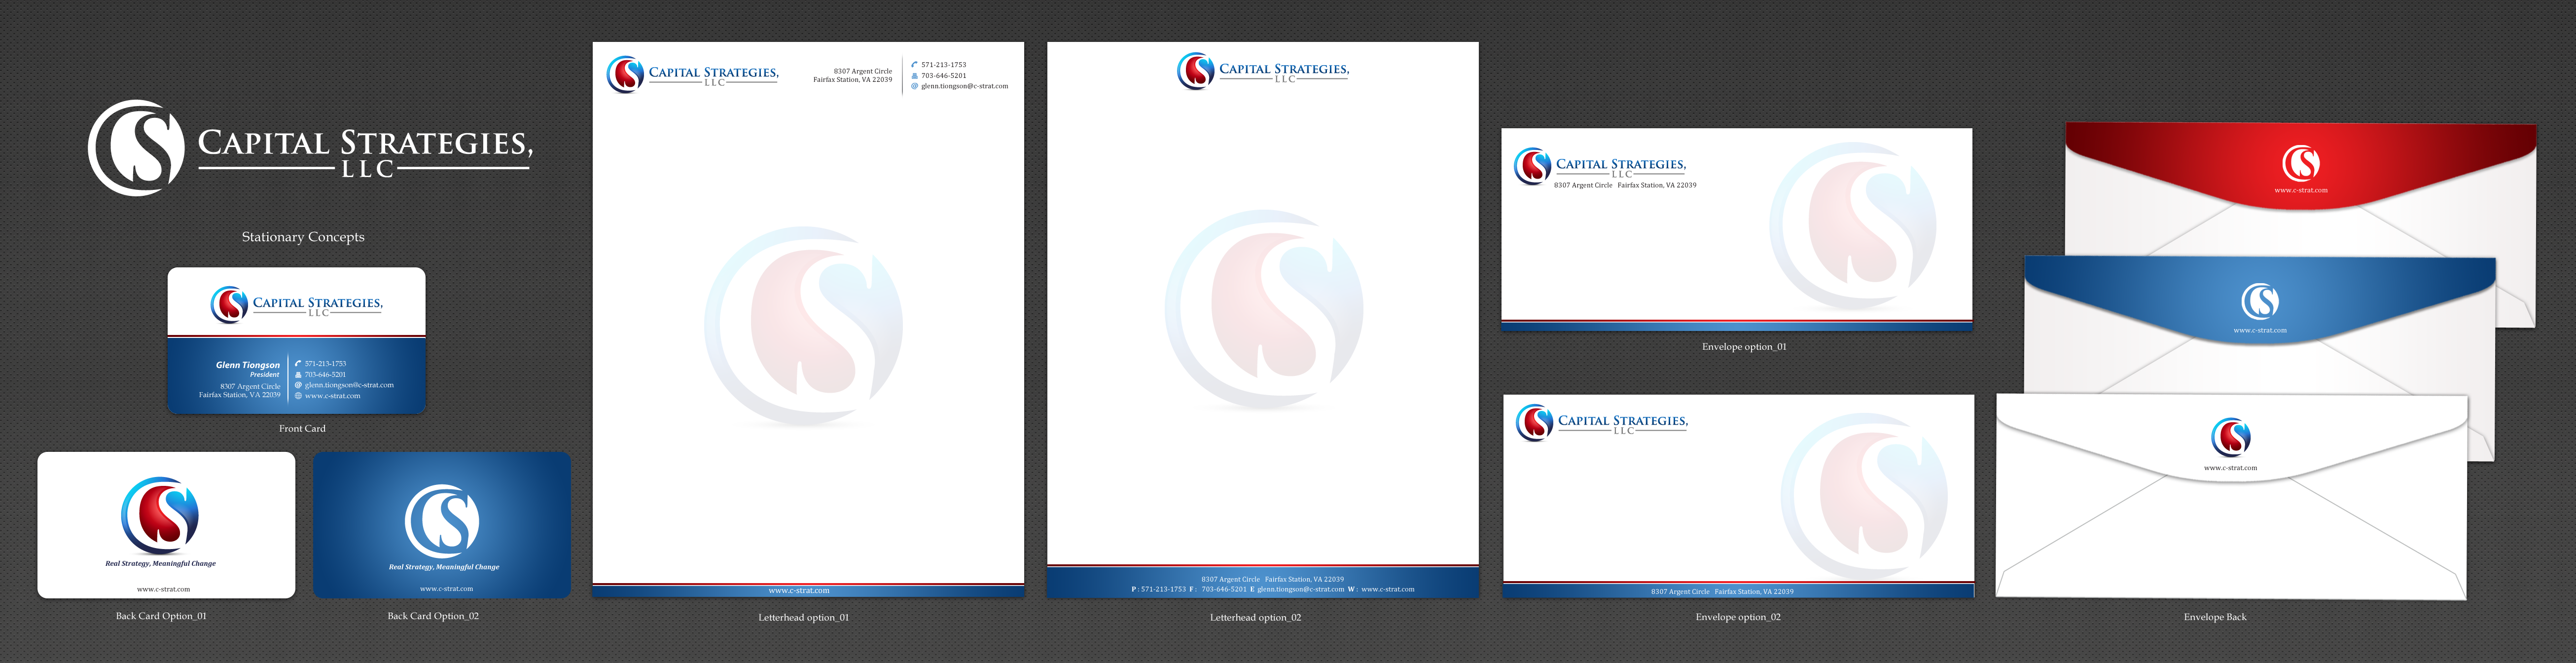Click the phone icon on the front business card
This screenshot has height=663, width=2576.
[298, 364]
